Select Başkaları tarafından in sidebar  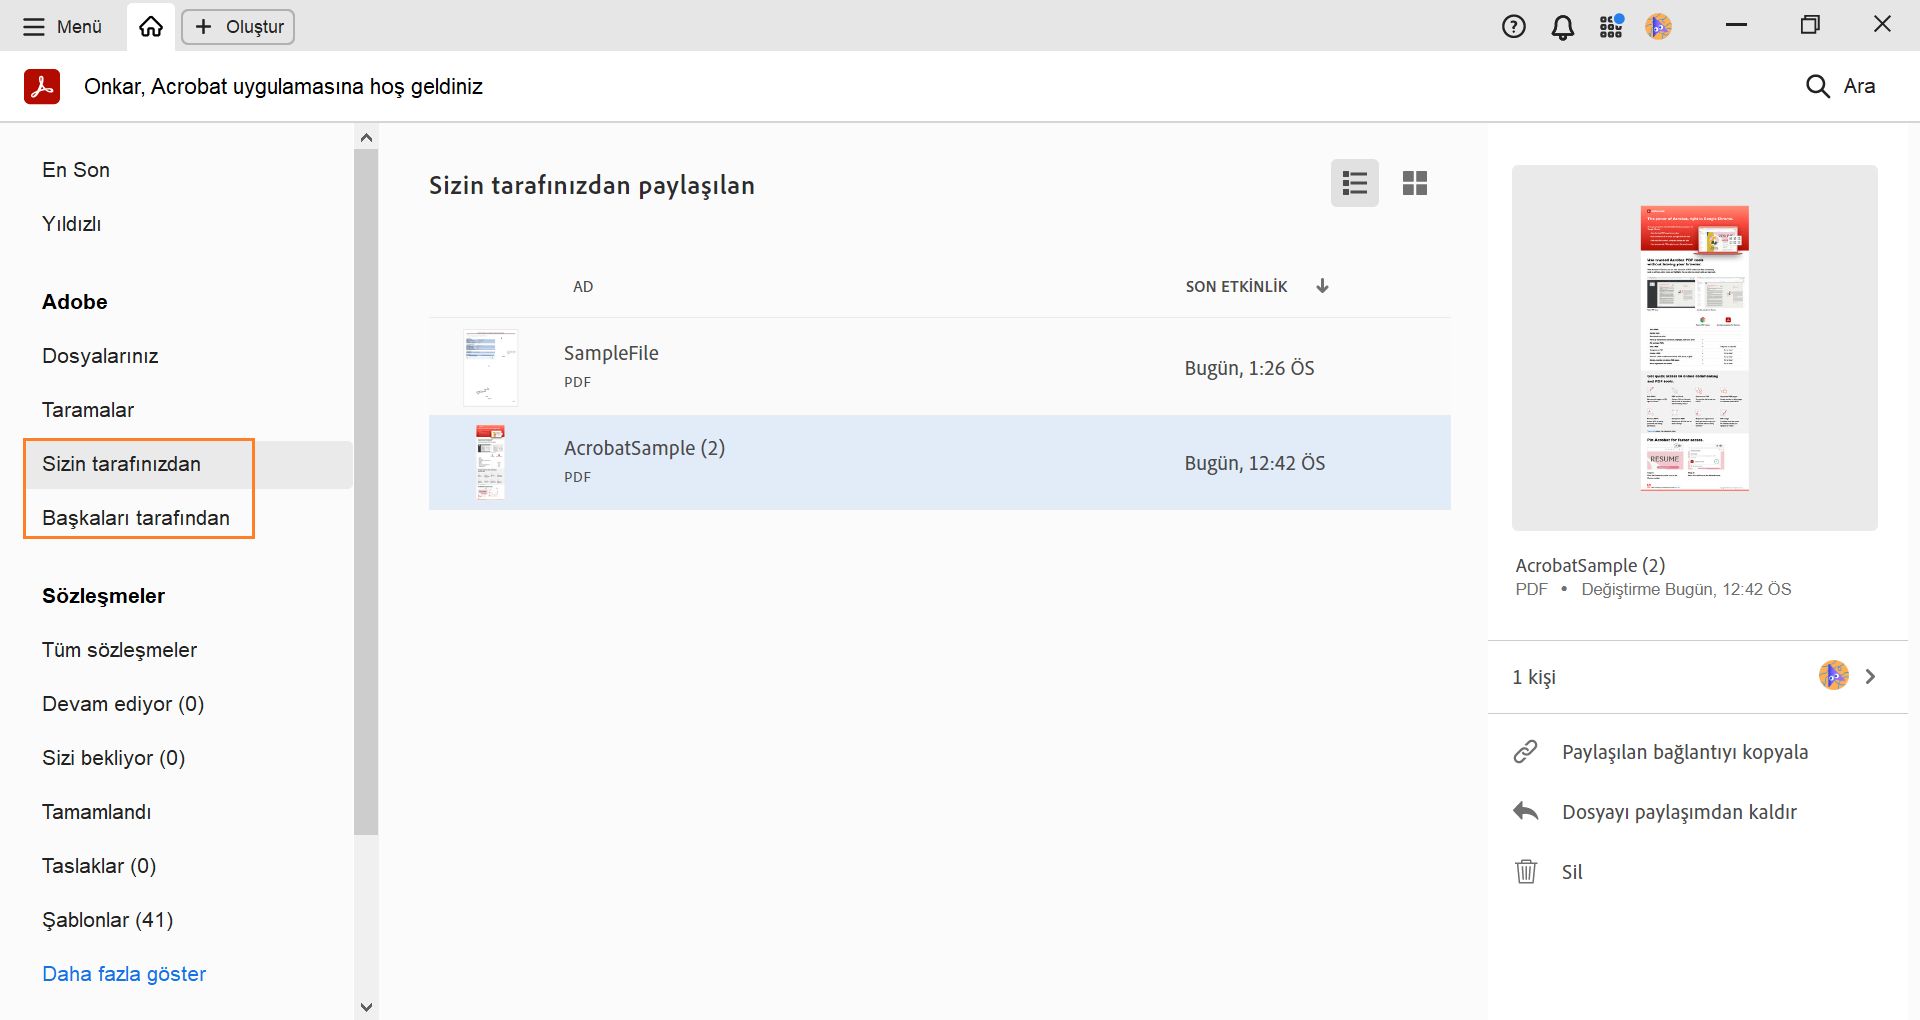point(136,518)
